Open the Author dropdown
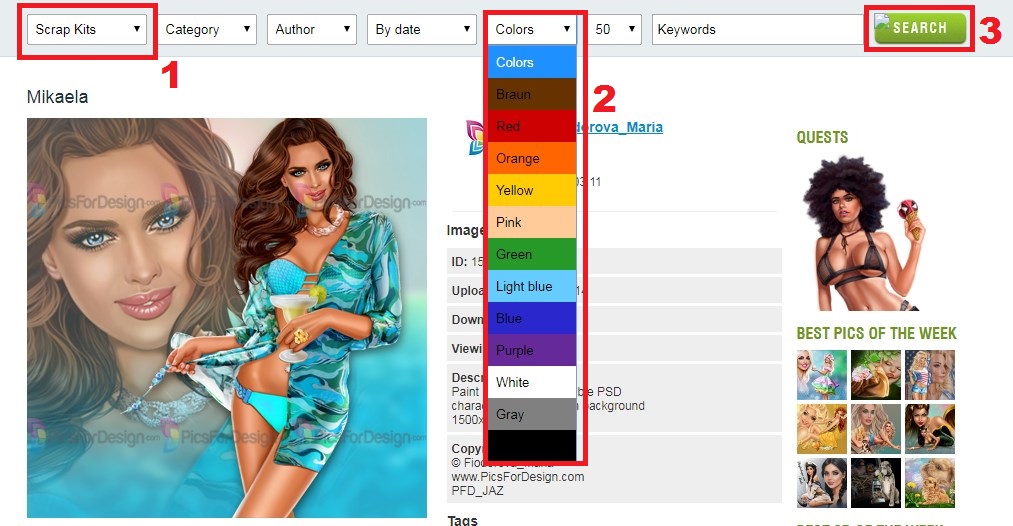The width and height of the screenshot is (1013, 526). 312,29
